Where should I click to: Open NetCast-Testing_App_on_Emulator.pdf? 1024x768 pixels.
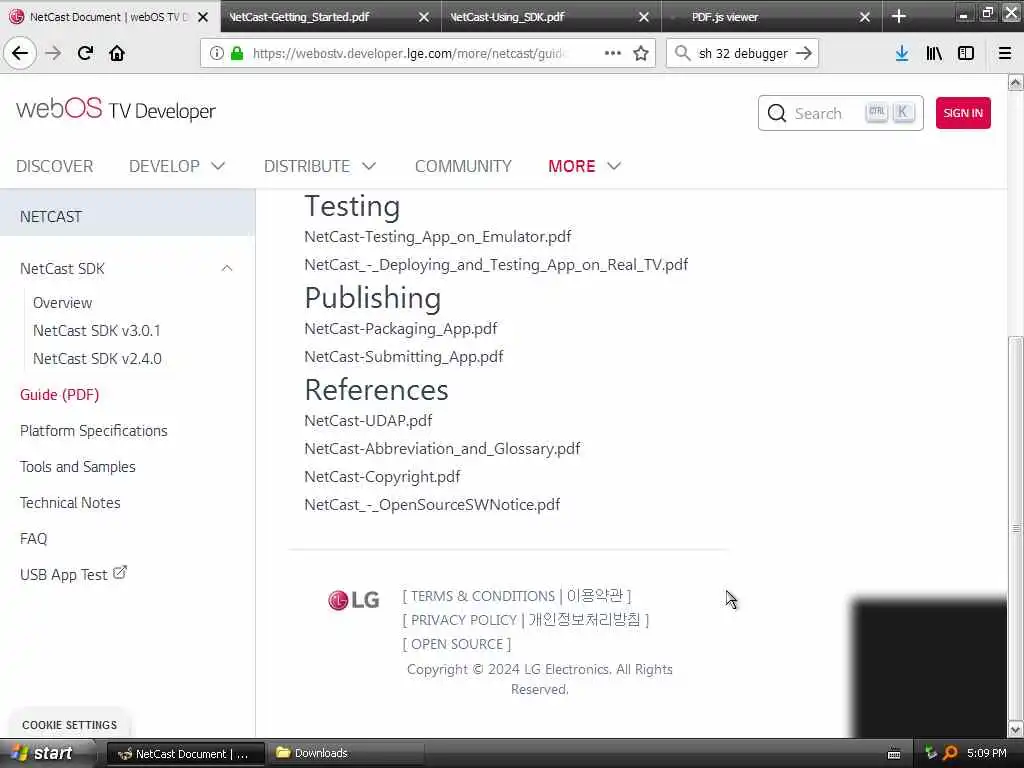pyautogui.click(x=438, y=236)
